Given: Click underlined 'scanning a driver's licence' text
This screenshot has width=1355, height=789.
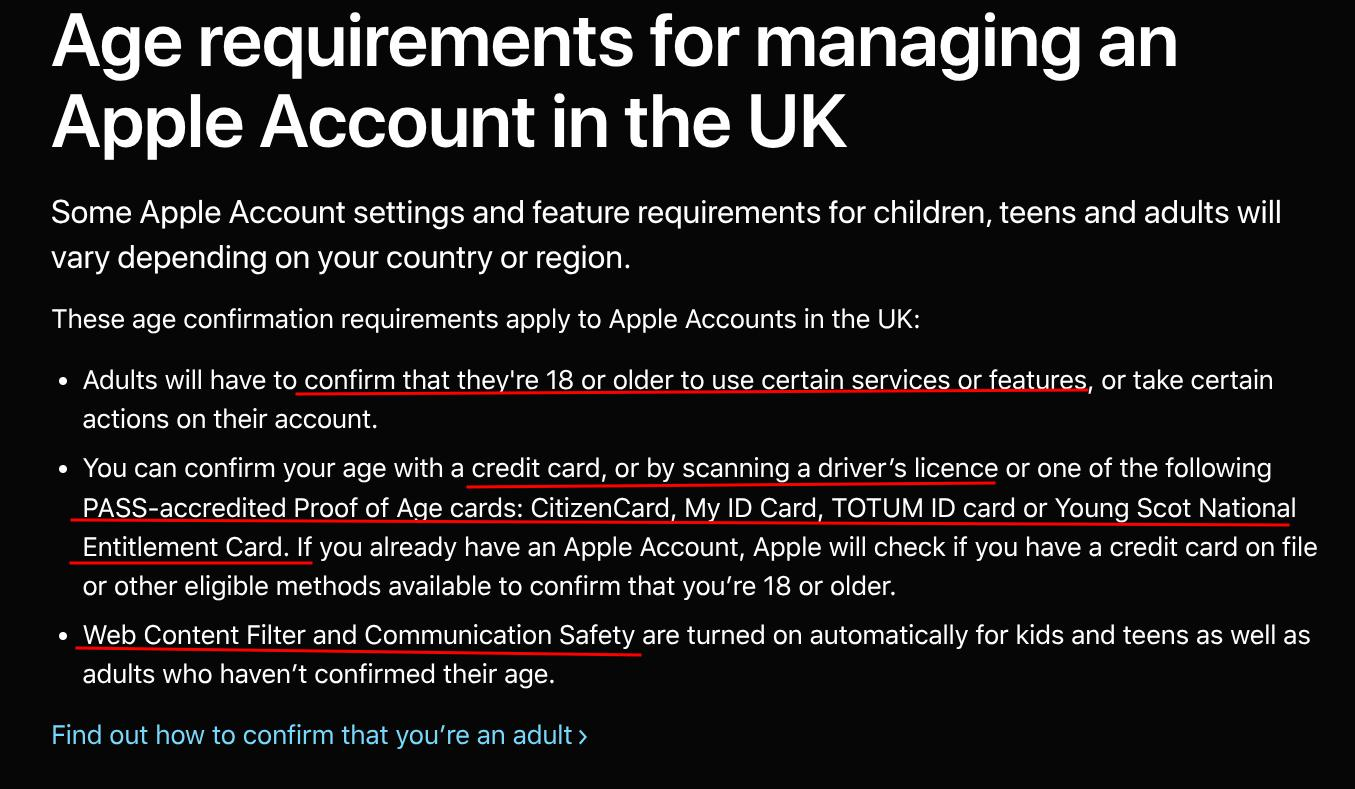Looking at the screenshot, I should [x=821, y=468].
